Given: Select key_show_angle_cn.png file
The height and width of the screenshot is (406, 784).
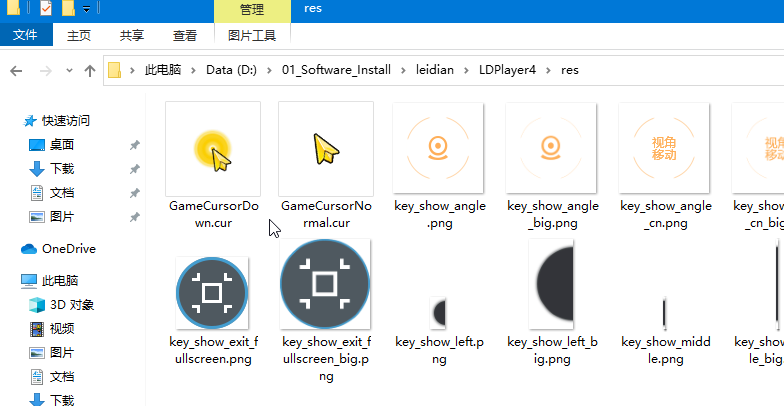Looking at the screenshot, I should [x=665, y=149].
